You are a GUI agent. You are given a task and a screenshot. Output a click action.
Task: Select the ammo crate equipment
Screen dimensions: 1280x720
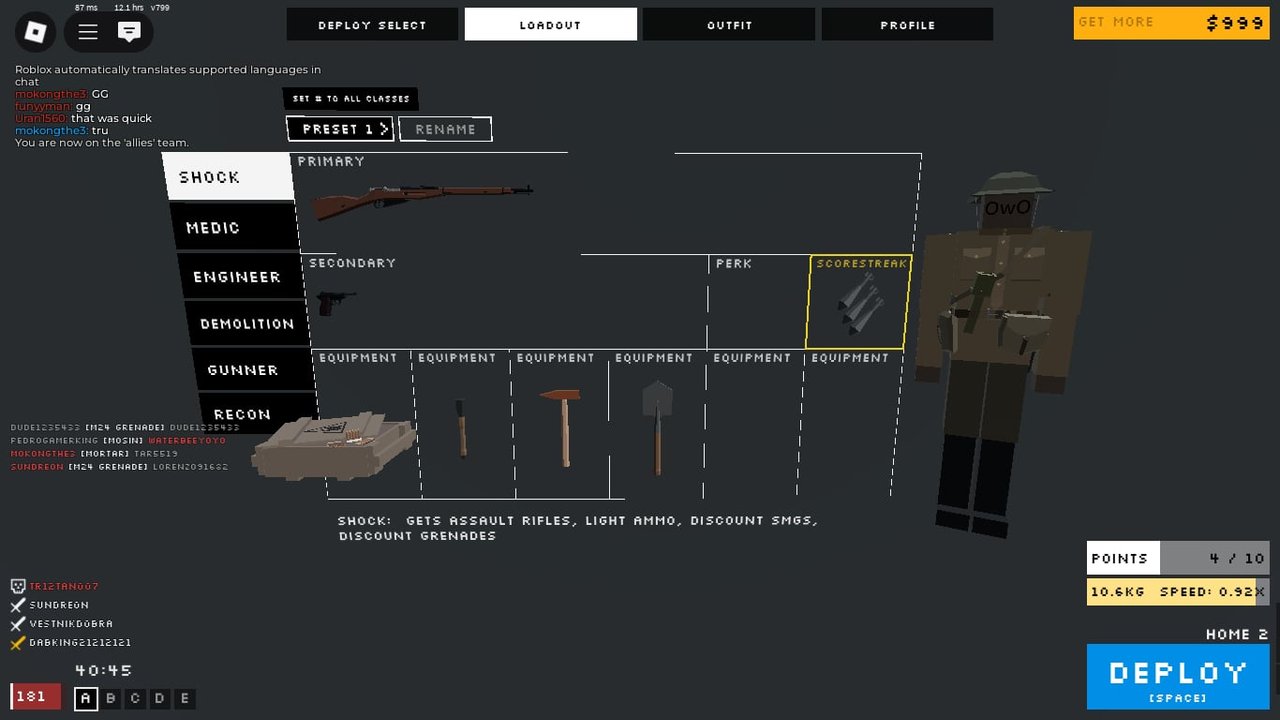tap(335, 445)
